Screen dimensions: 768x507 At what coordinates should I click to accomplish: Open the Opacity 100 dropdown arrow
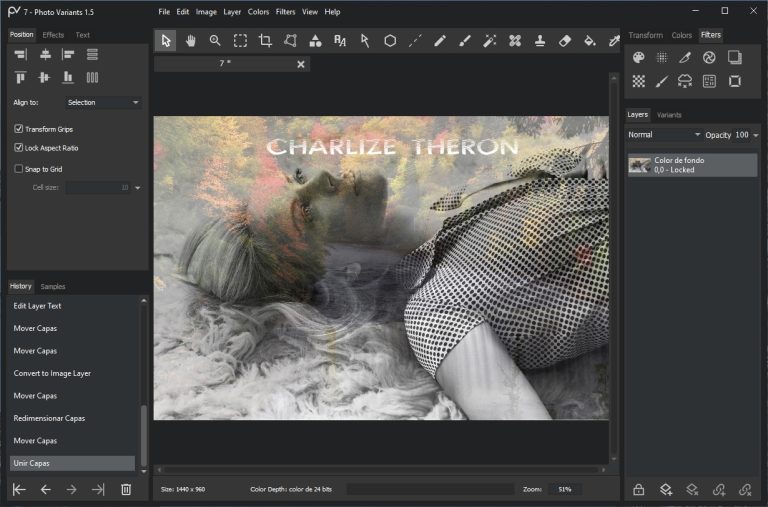[756, 135]
